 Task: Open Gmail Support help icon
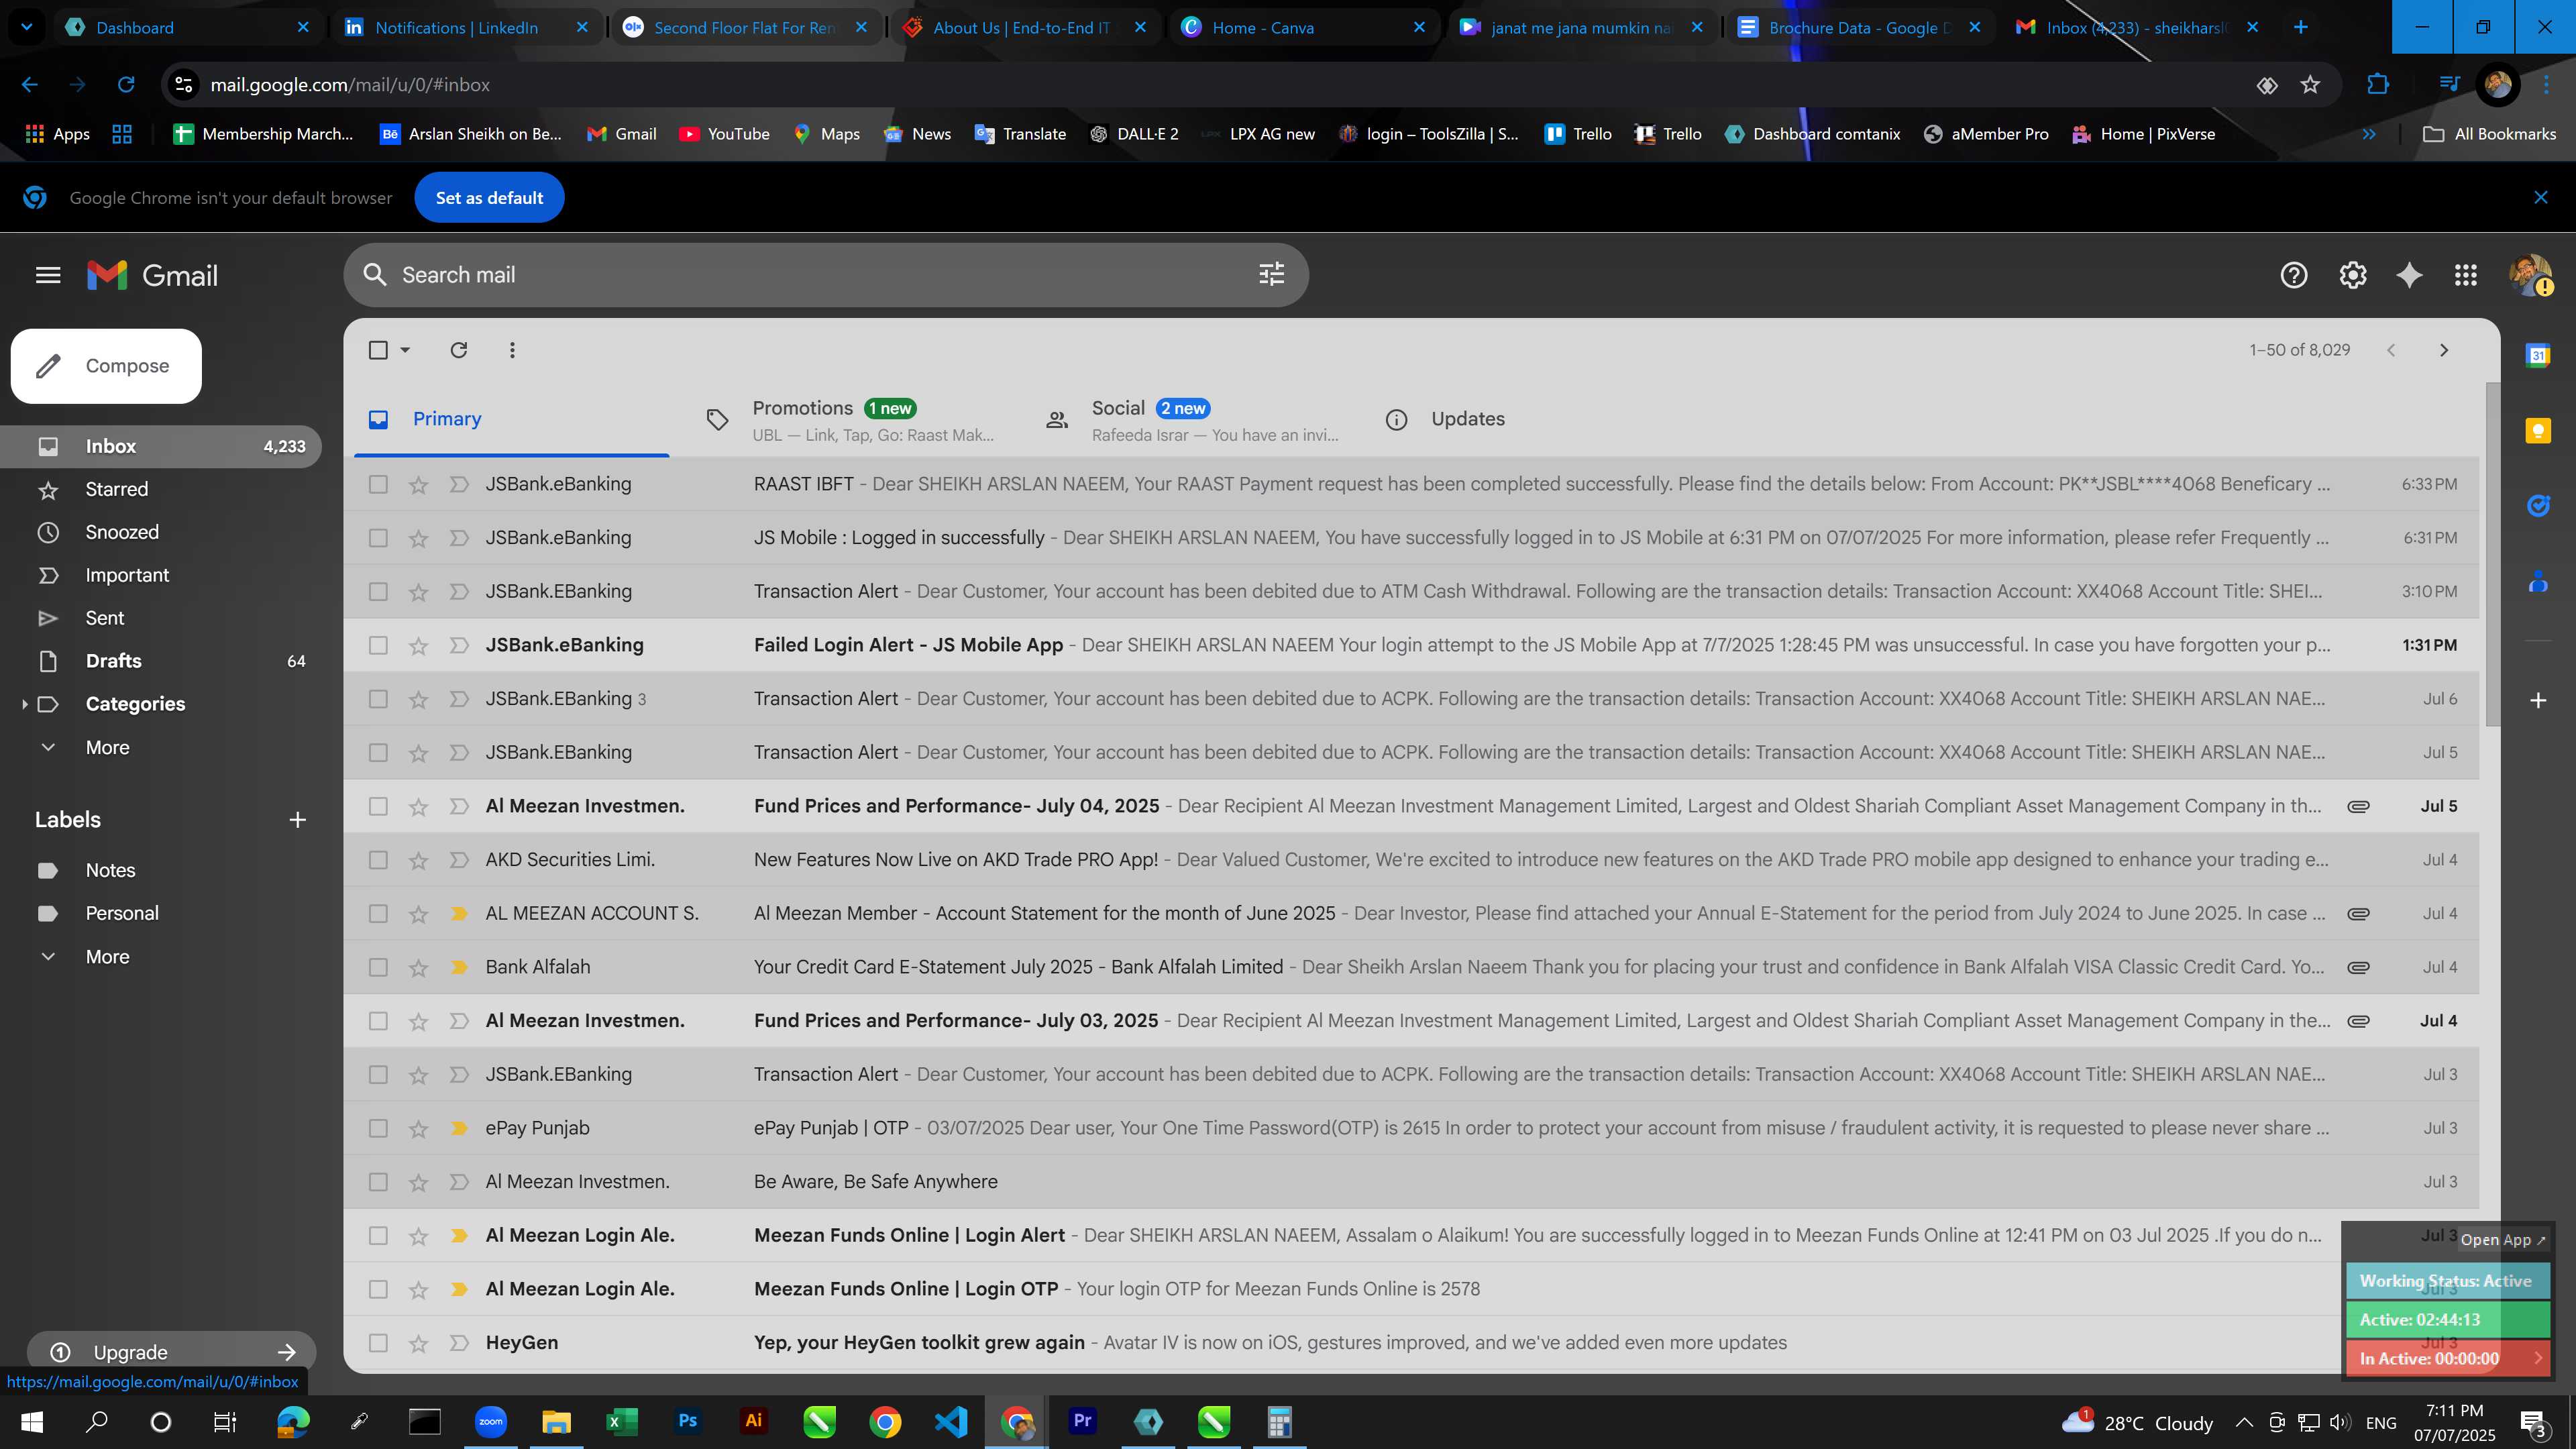tap(2293, 275)
